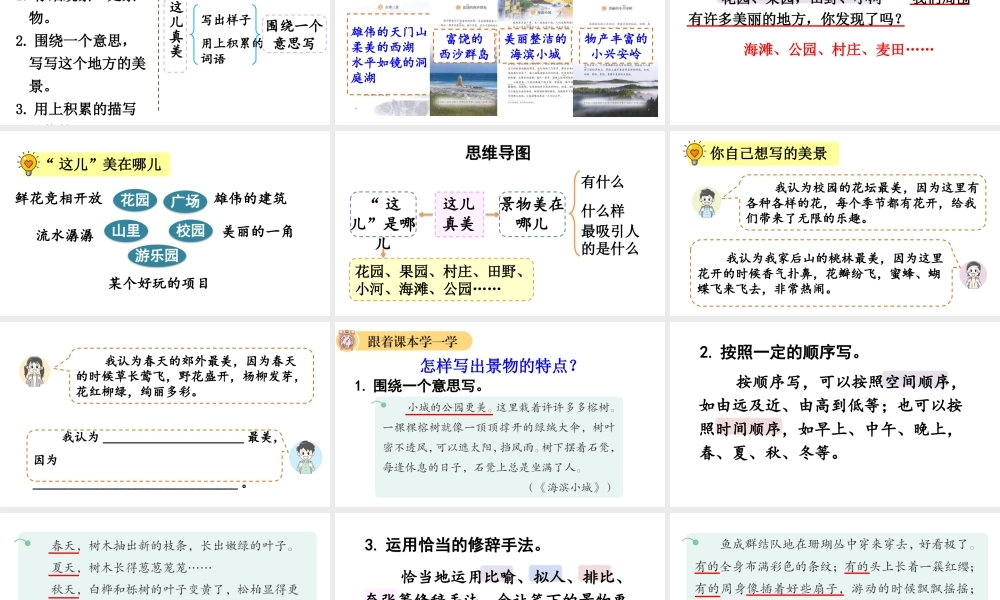
Task: Open the slide titled 思维导图
Action: 499,223
